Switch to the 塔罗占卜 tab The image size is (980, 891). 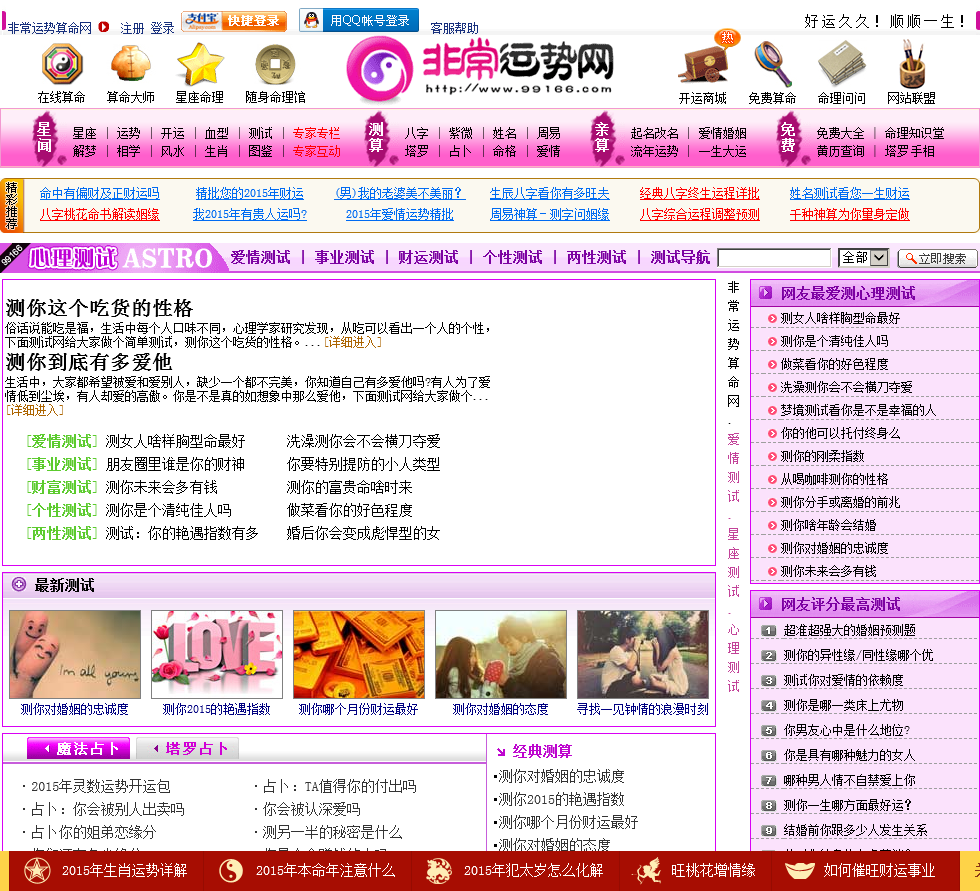tap(188, 749)
